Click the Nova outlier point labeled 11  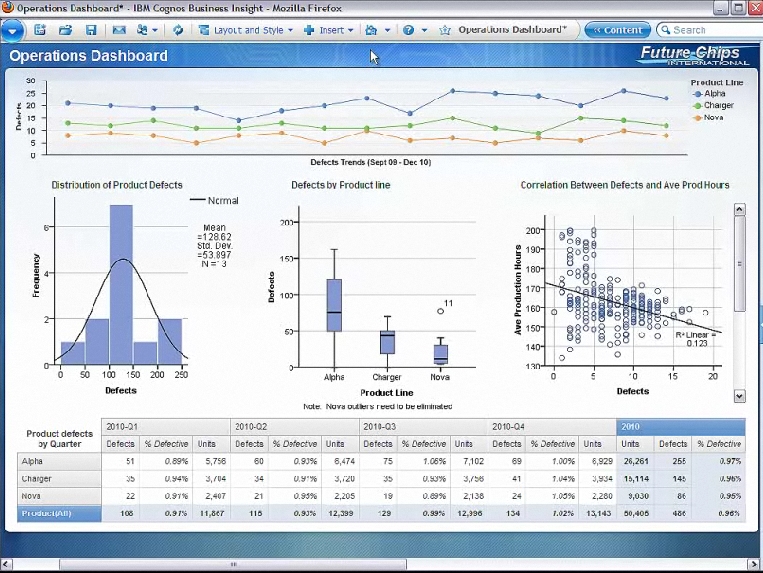(440, 311)
